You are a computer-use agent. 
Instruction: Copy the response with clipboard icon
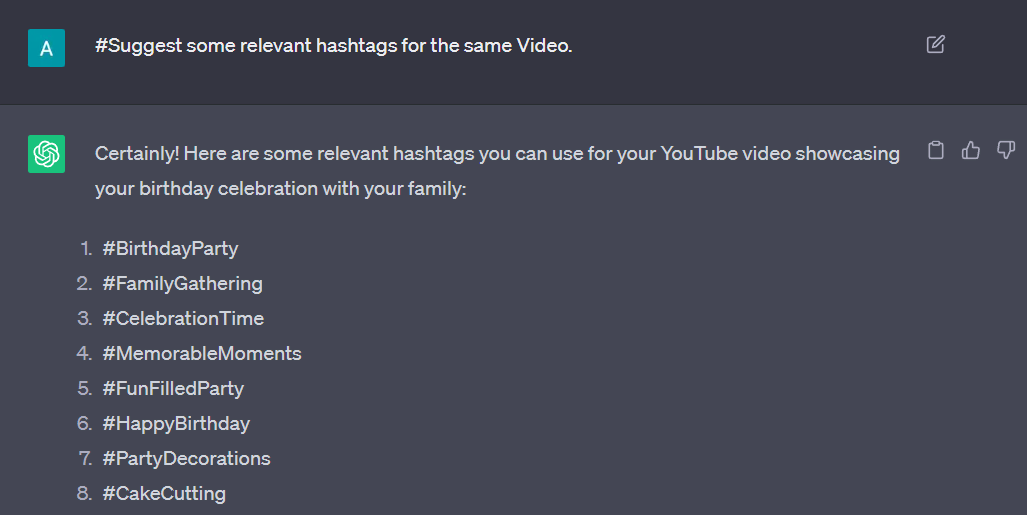point(936,151)
